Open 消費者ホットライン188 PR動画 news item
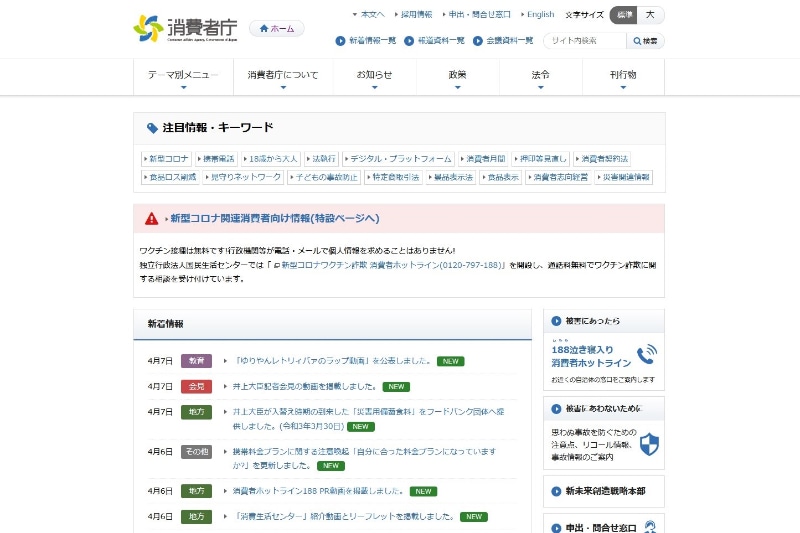 (x=318, y=491)
